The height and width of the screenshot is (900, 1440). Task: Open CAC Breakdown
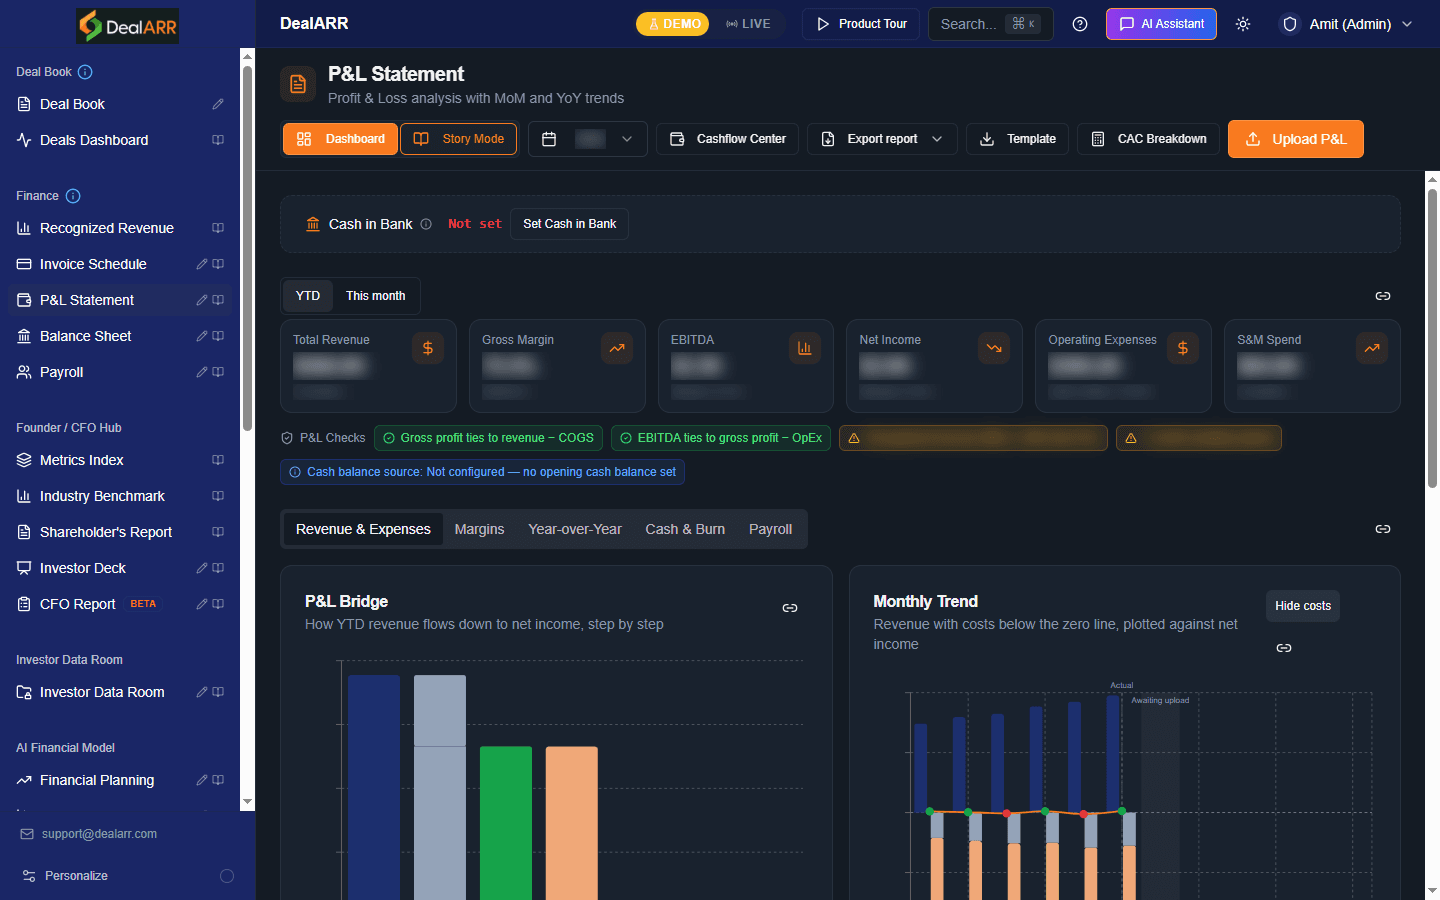[1148, 139]
